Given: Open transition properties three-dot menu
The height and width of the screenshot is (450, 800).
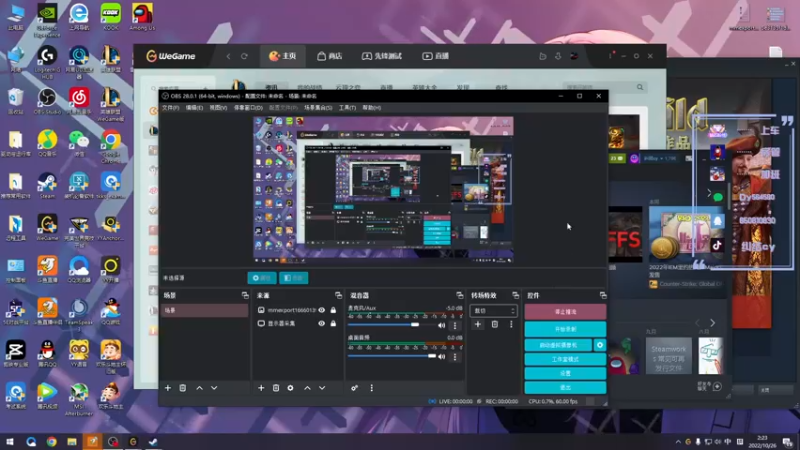Looking at the screenshot, I should (x=511, y=324).
